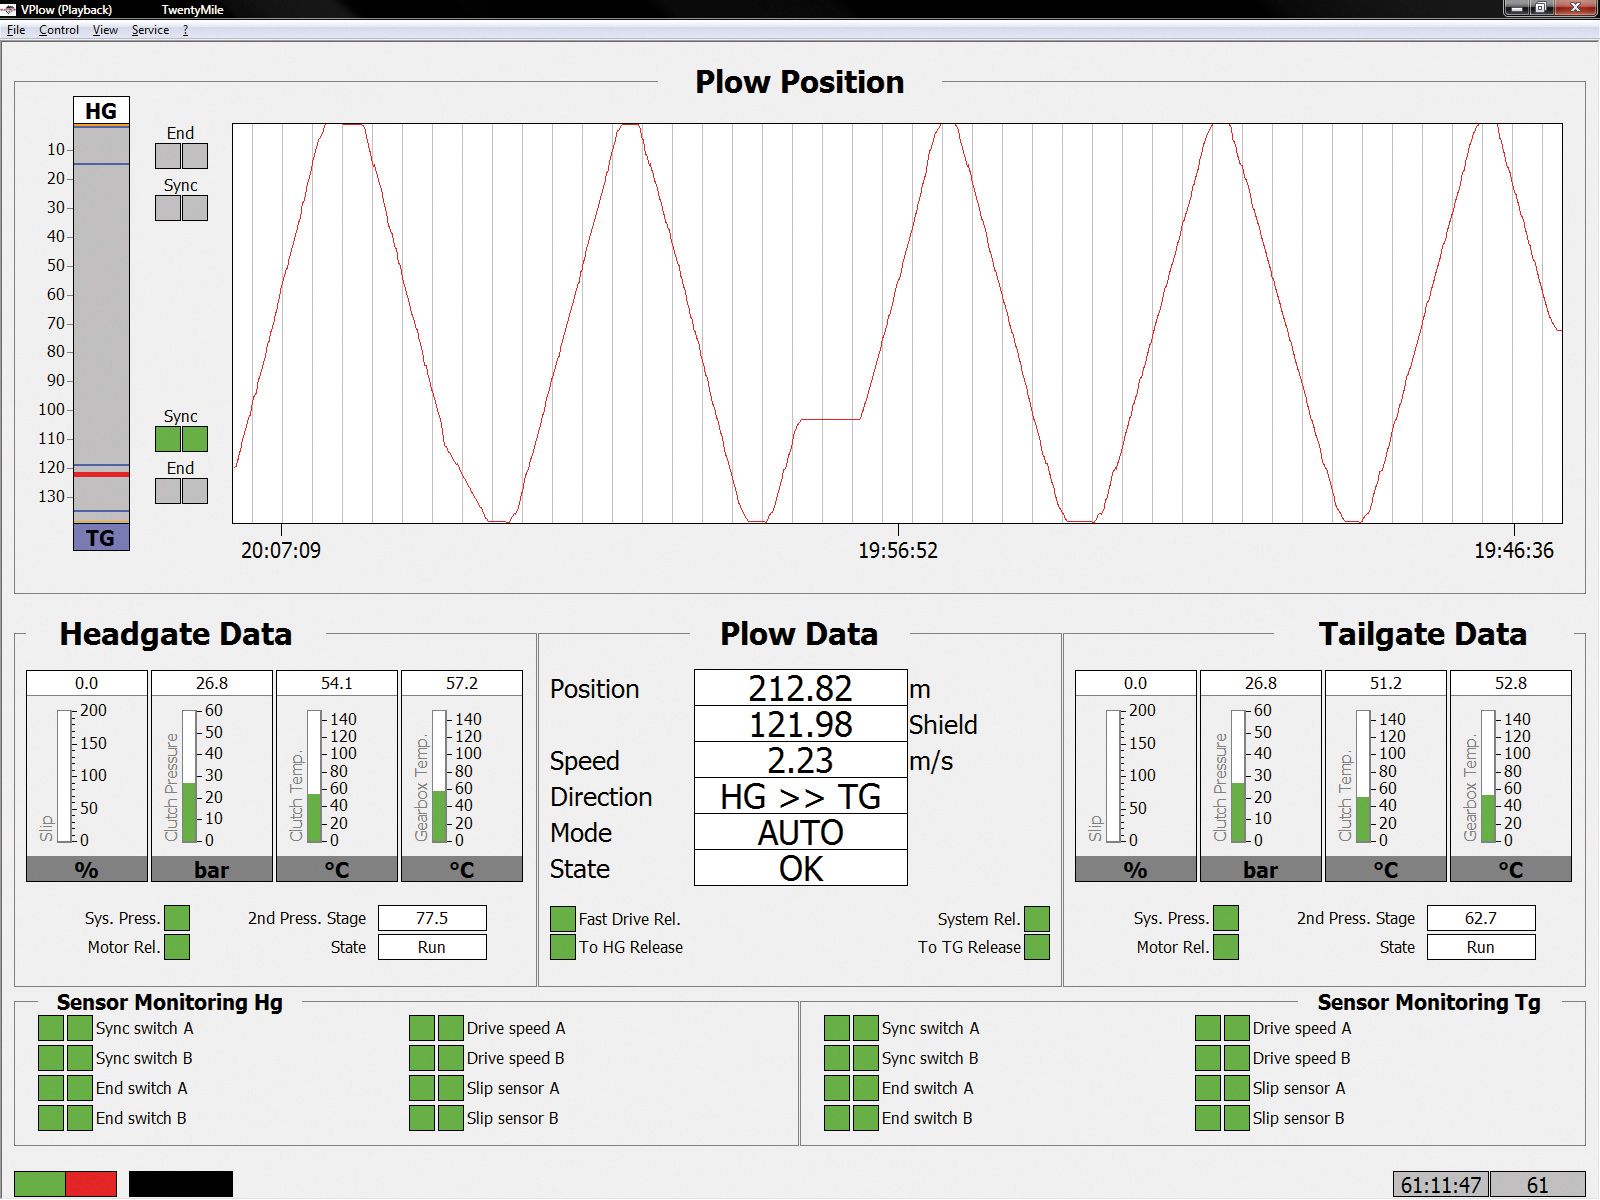1600x1200 pixels.
Task: Open the File menu
Action: coord(16,30)
